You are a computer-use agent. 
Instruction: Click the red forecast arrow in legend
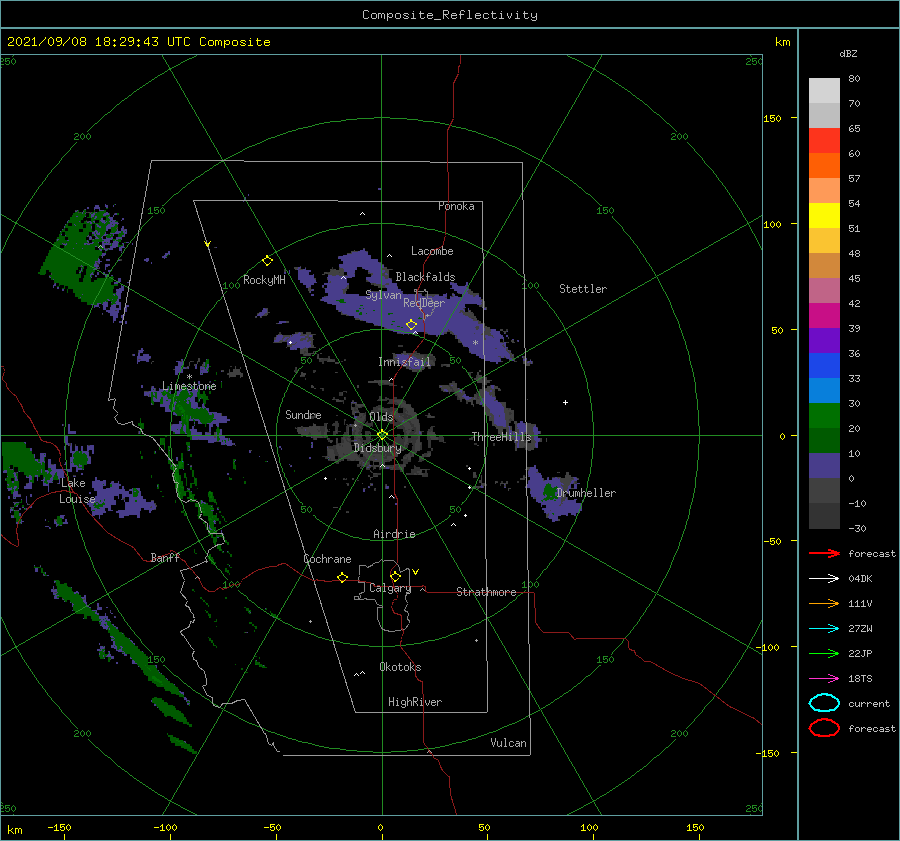[x=824, y=553]
